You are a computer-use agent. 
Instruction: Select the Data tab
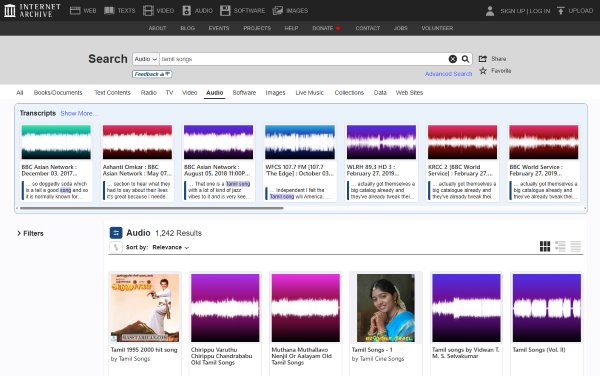tap(380, 93)
